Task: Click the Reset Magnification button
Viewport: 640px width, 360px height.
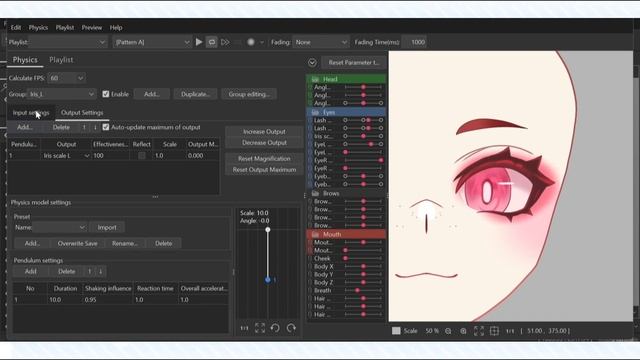Action: 264,158
